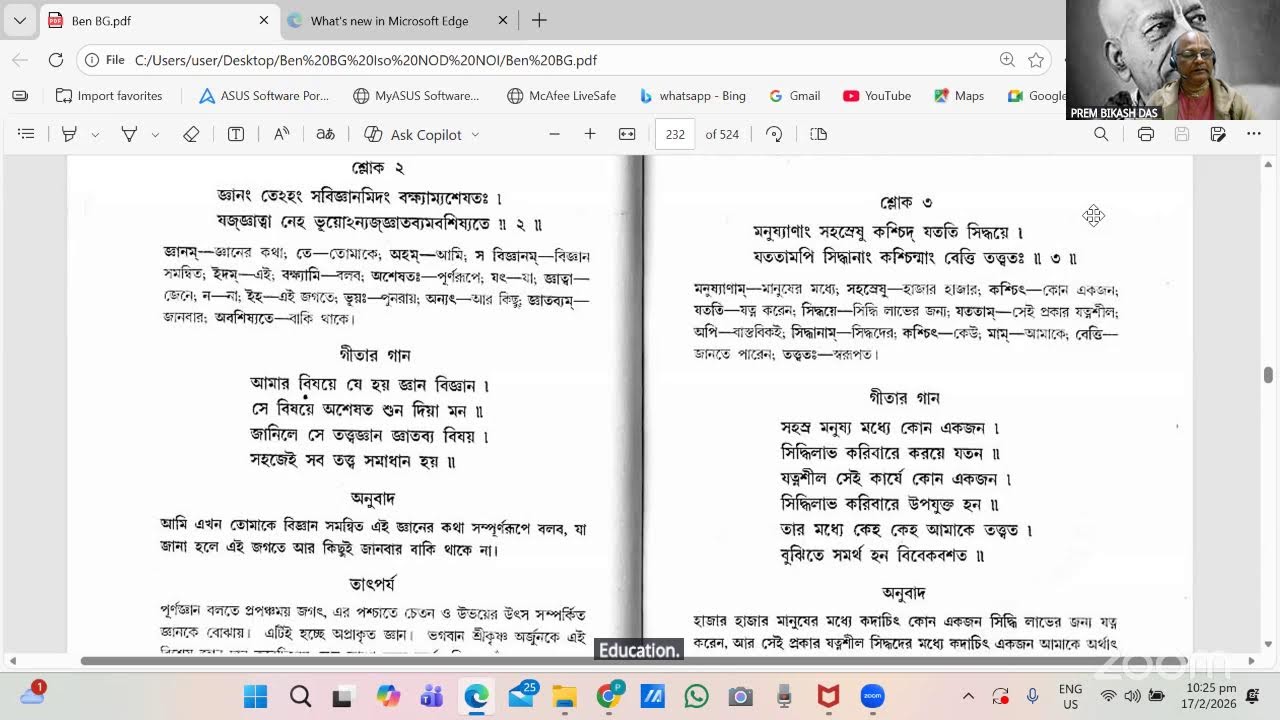Open Find in PDF search
The image size is (1280, 720).
pos(1101,134)
